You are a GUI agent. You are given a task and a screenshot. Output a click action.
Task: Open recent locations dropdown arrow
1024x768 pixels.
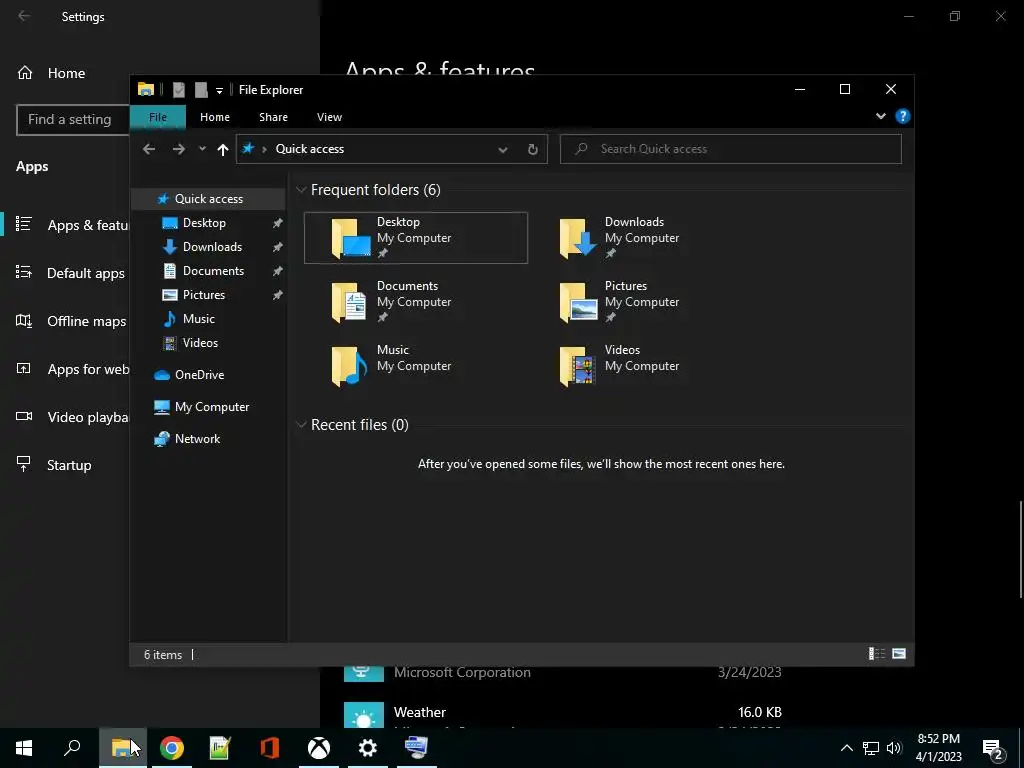pyautogui.click(x=202, y=149)
